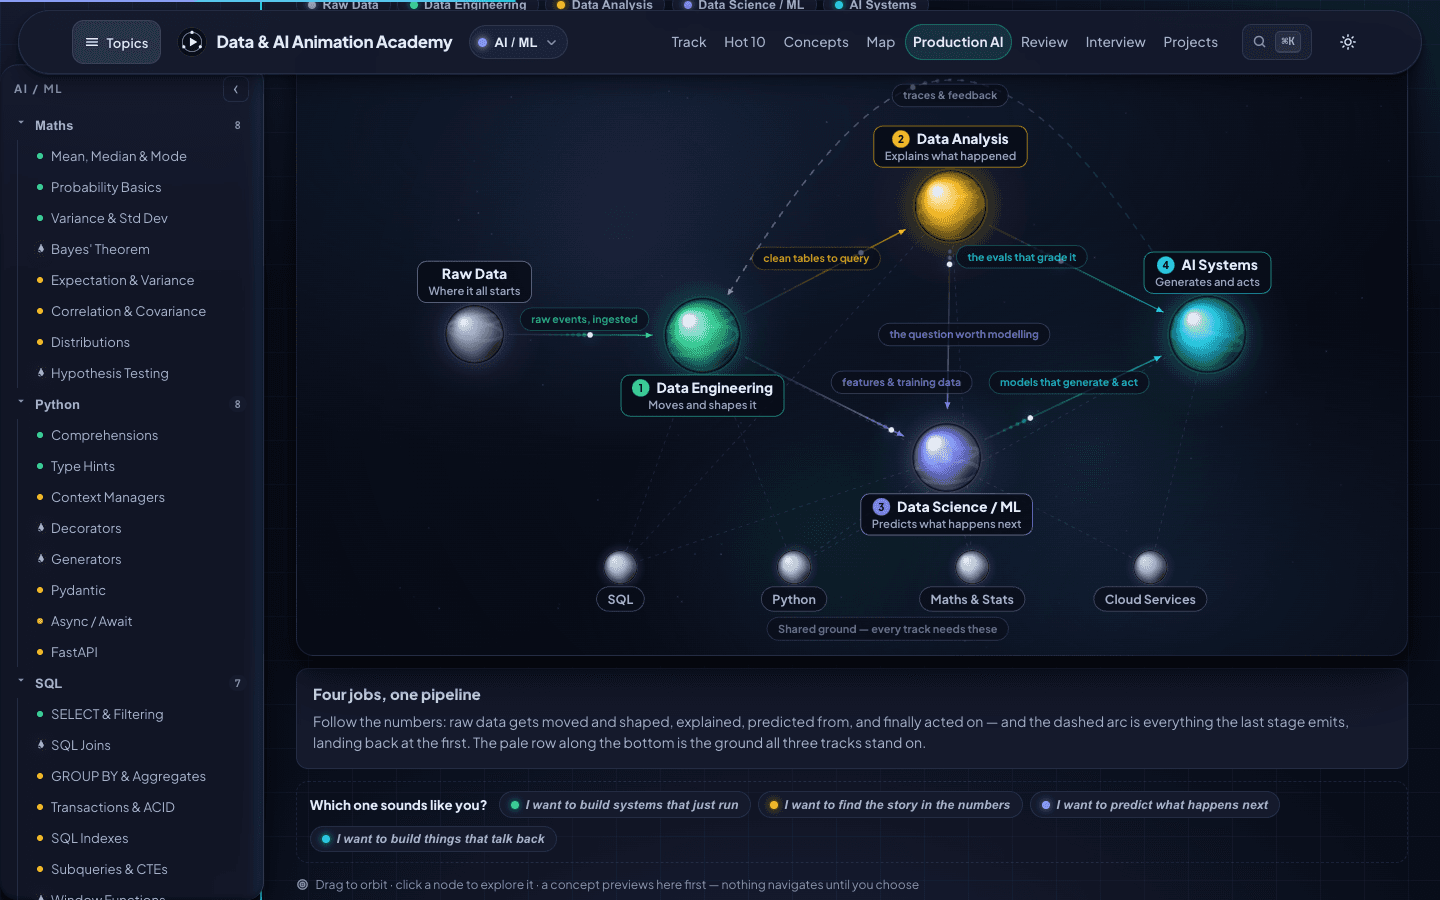The image size is (1440, 900).
Task: Open the Hot 10 nav item
Action: [745, 42]
